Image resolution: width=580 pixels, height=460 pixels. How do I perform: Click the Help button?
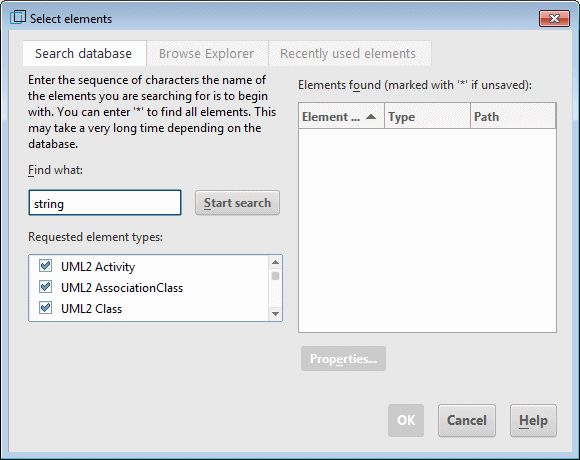(533, 420)
